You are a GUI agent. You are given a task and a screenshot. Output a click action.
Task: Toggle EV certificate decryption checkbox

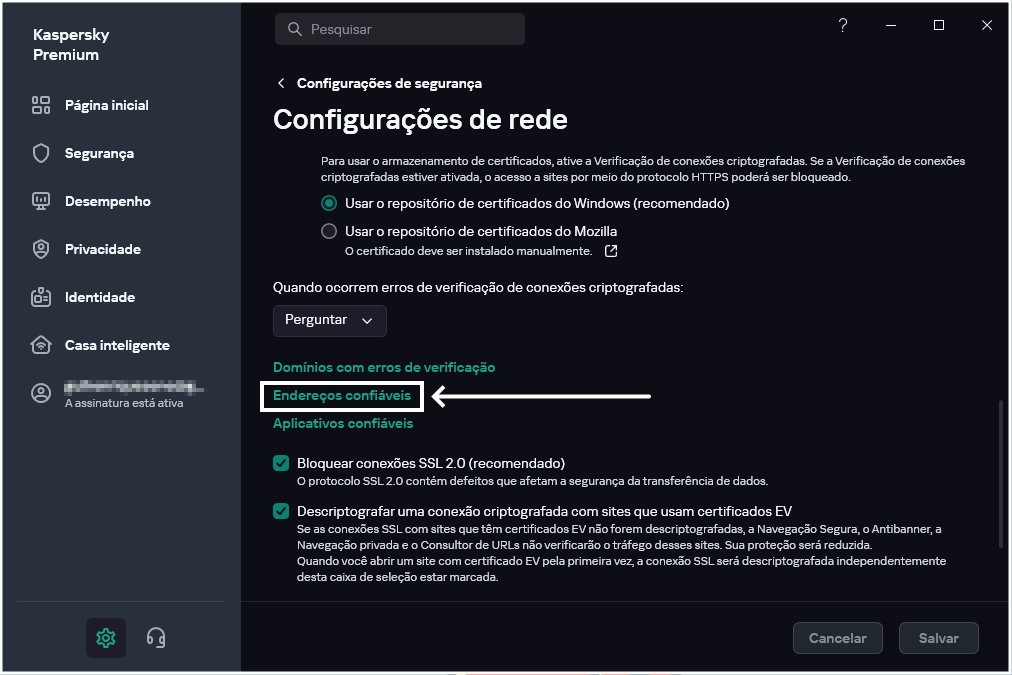point(281,511)
